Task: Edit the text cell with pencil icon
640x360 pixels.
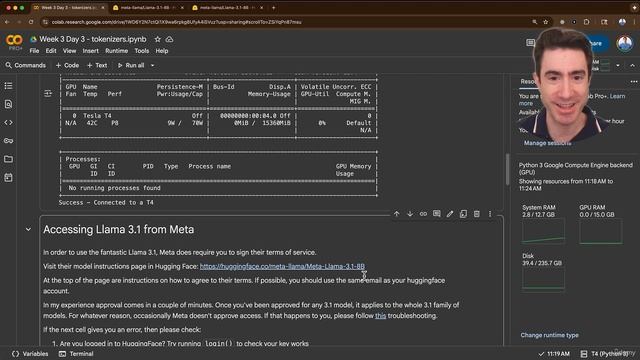Action: pyautogui.click(x=450, y=214)
